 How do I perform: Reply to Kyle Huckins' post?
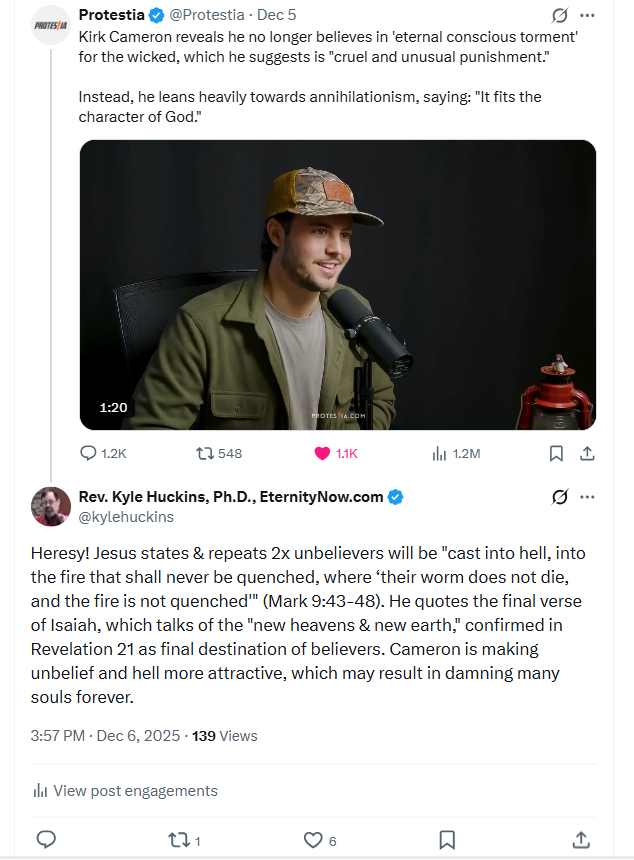click(45, 839)
